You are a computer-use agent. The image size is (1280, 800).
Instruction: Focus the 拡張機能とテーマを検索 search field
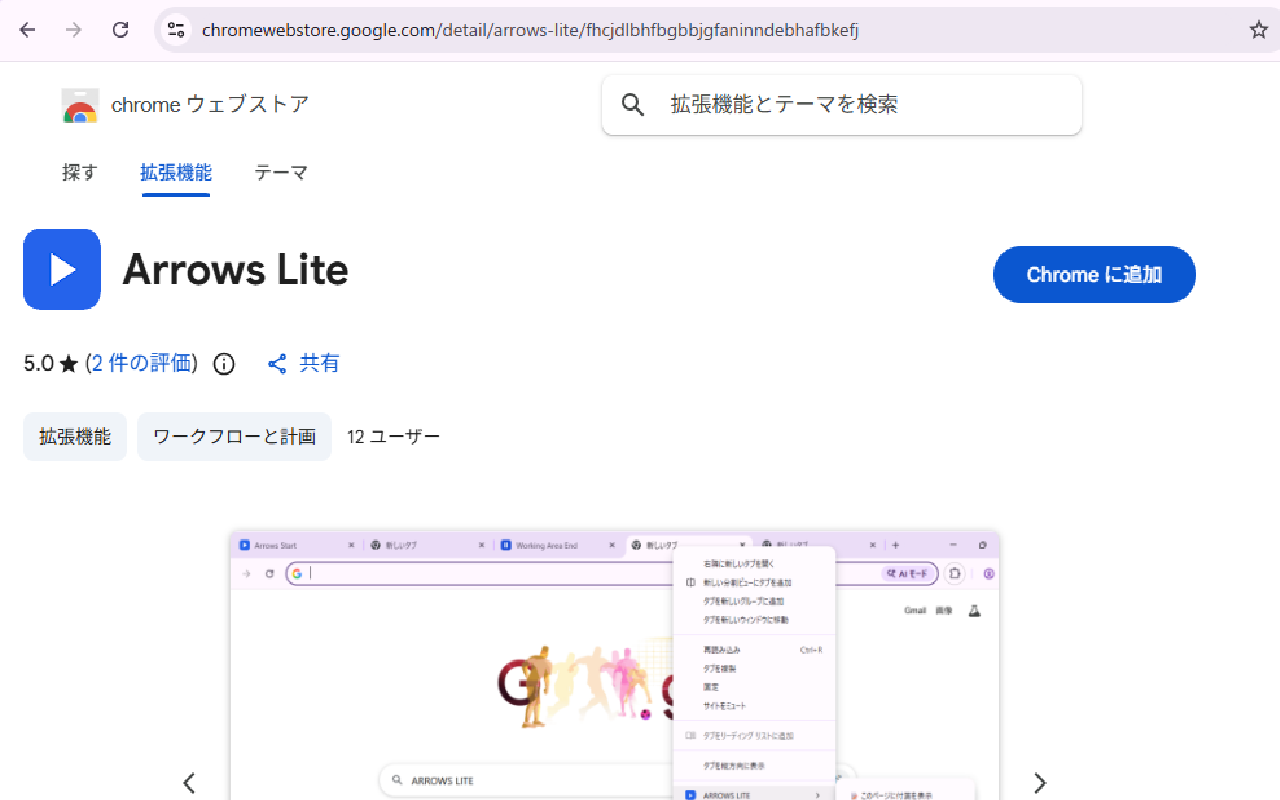(x=842, y=105)
